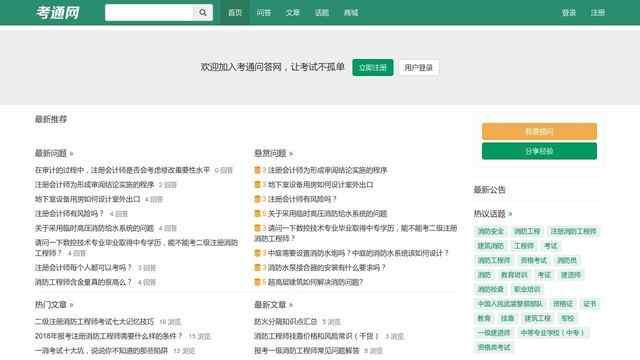Open article 报考一级消防工程师常见问题解答
Image resolution: width=640 pixels, height=360 pixels.
click(x=307, y=351)
